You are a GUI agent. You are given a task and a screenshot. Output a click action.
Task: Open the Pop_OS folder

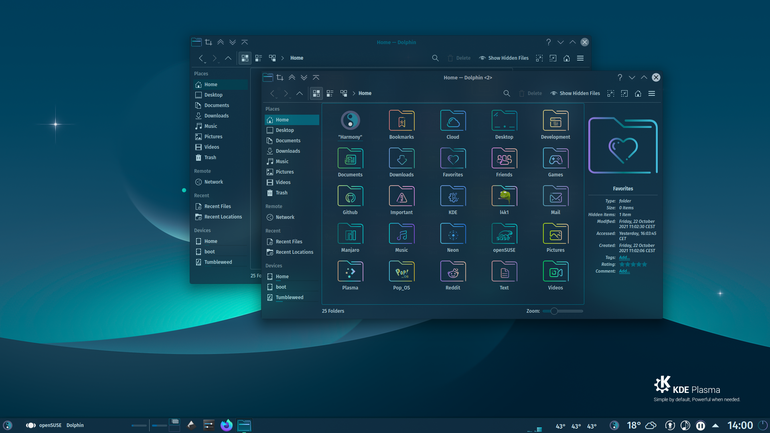[x=401, y=275]
